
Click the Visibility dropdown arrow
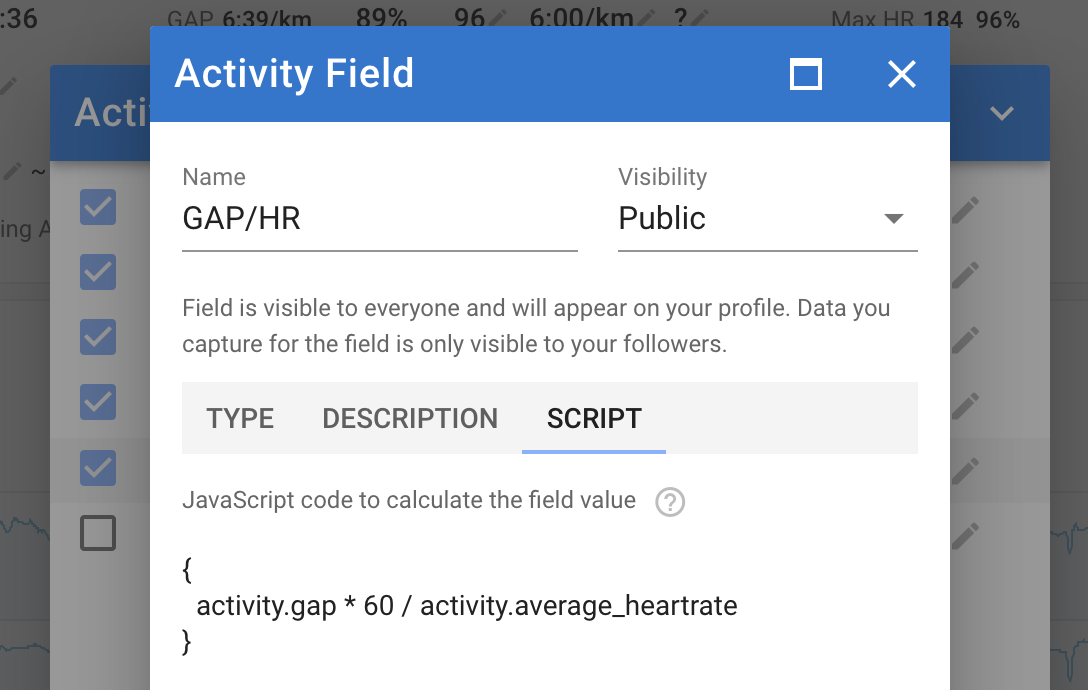point(894,219)
